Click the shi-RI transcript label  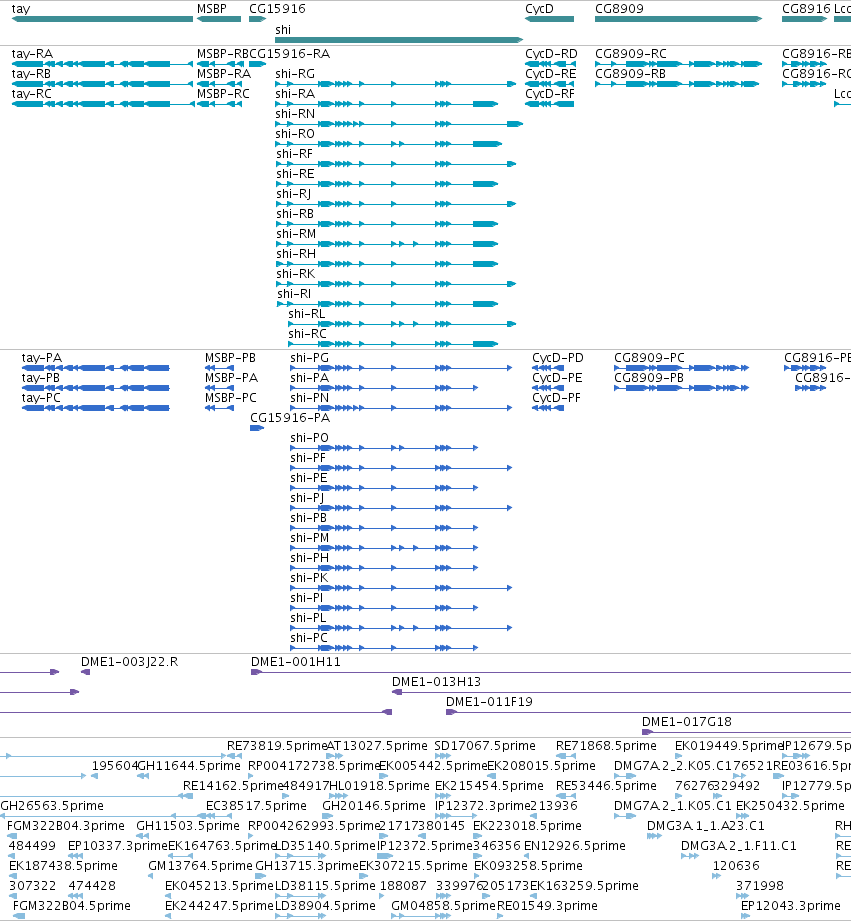(x=294, y=294)
